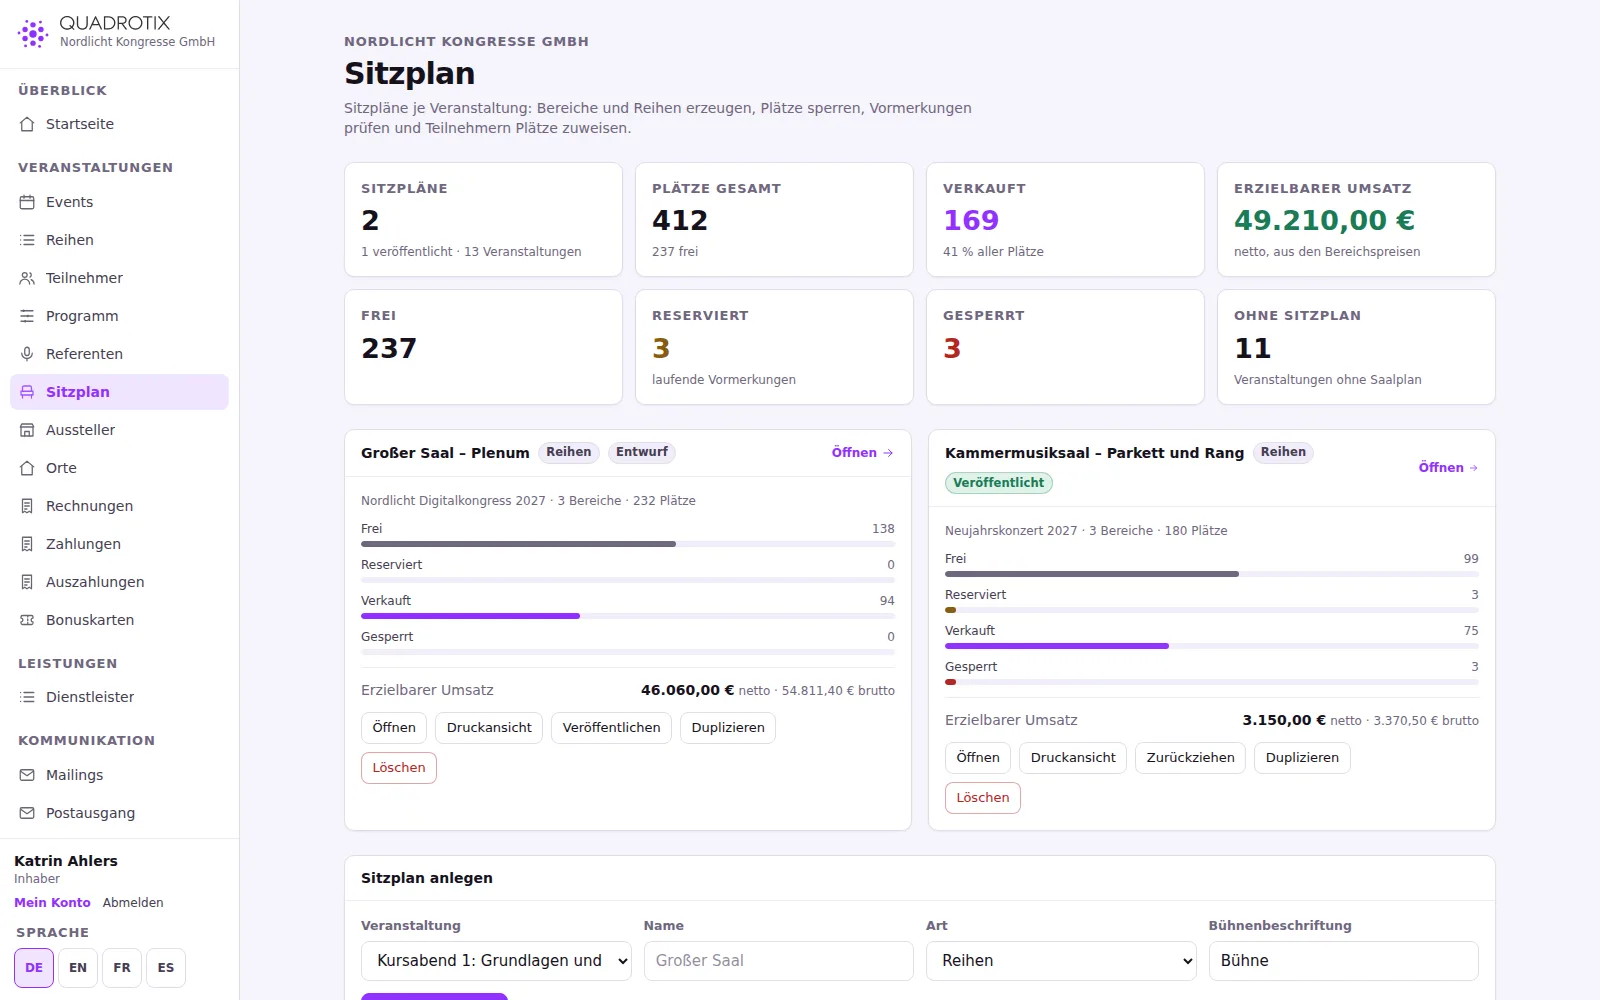Click the 46.060,00 € netto amount
The height and width of the screenshot is (1000, 1600).
[x=687, y=690]
